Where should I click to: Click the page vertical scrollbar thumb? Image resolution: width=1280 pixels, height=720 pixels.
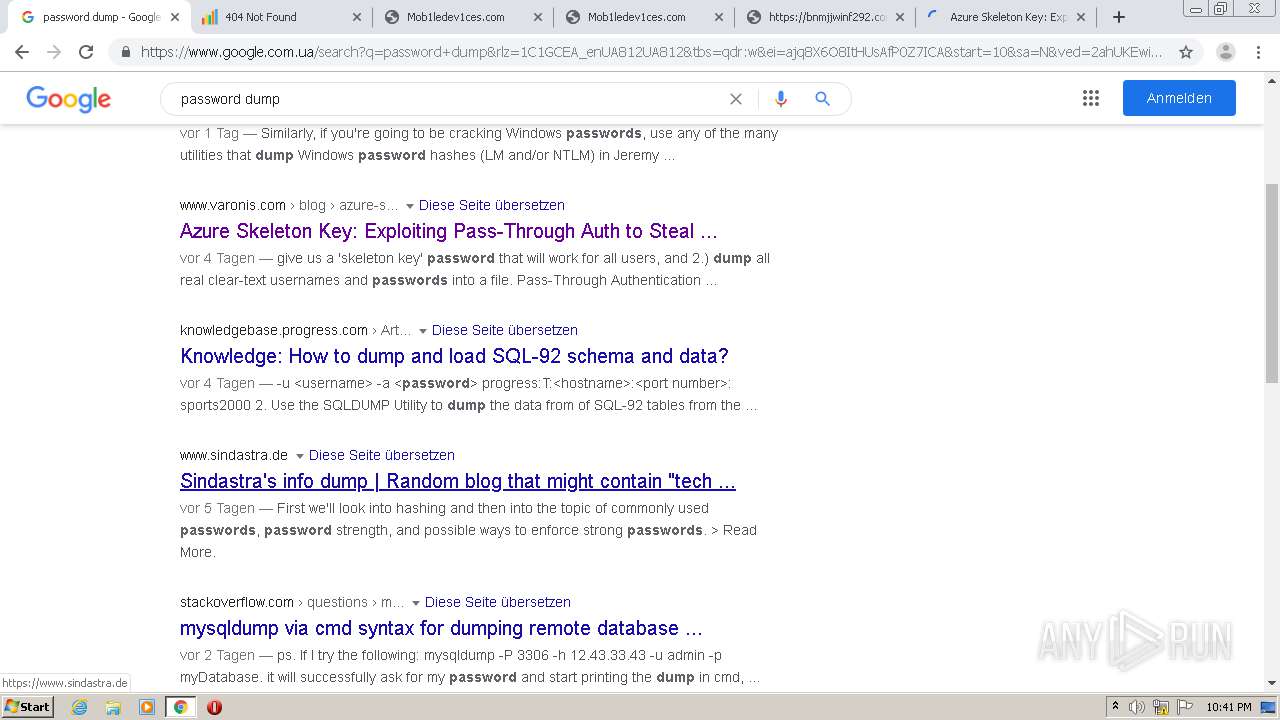pyautogui.click(x=1272, y=283)
